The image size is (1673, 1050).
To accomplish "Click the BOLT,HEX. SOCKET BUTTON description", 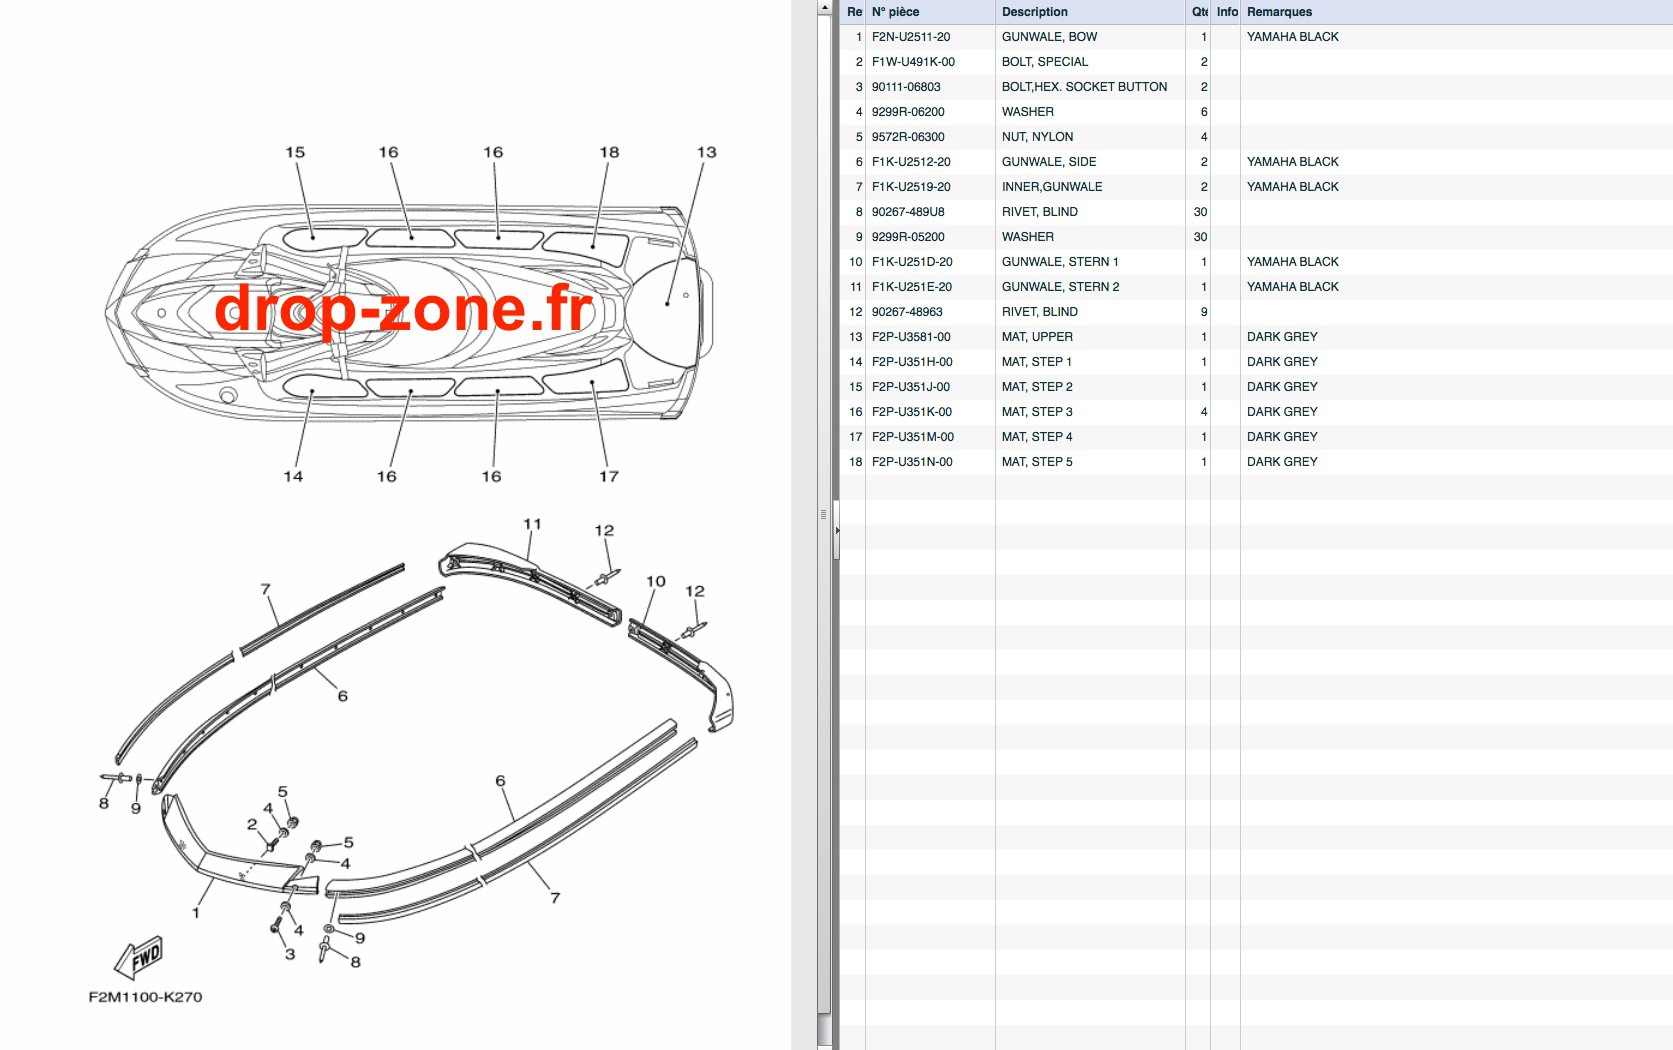I will (x=1084, y=87).
